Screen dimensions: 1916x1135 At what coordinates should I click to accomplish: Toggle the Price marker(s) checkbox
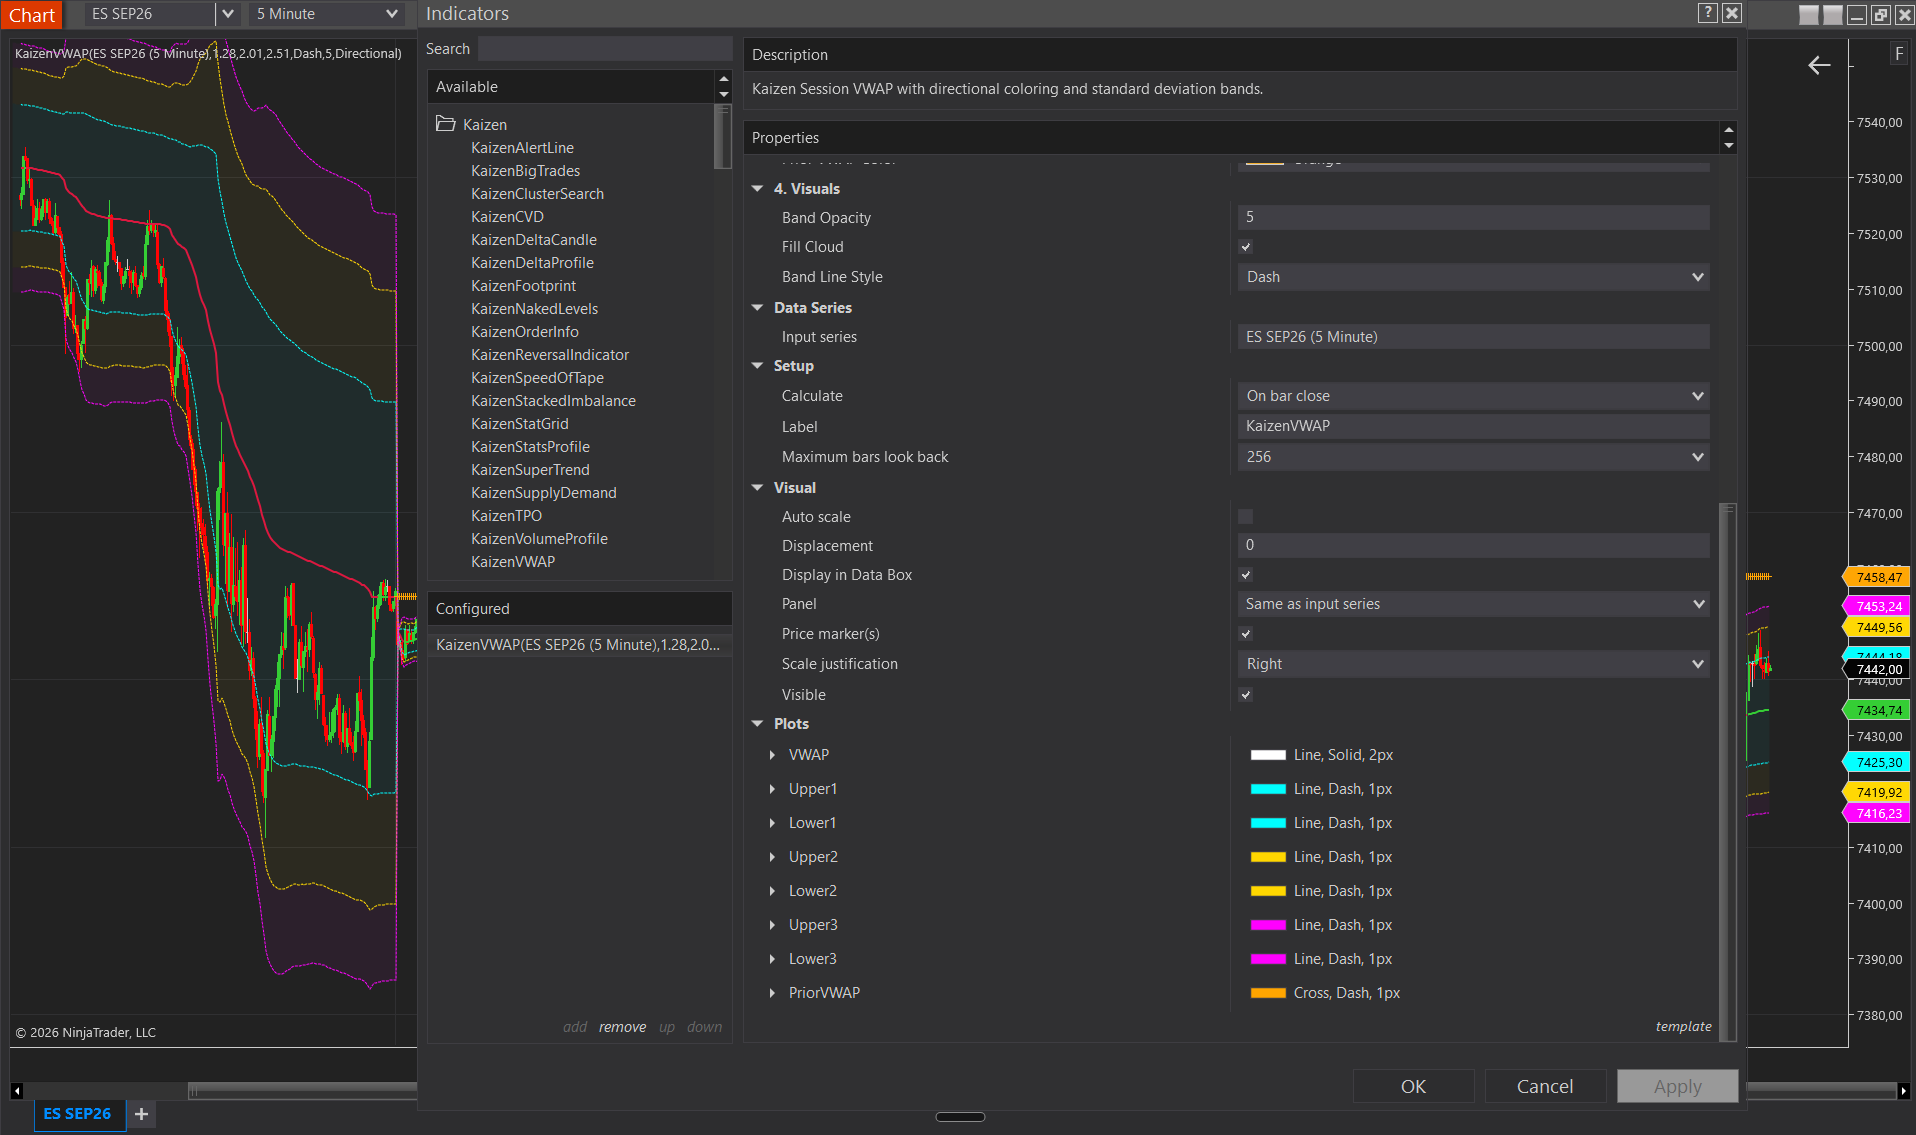pos(1246,634)
